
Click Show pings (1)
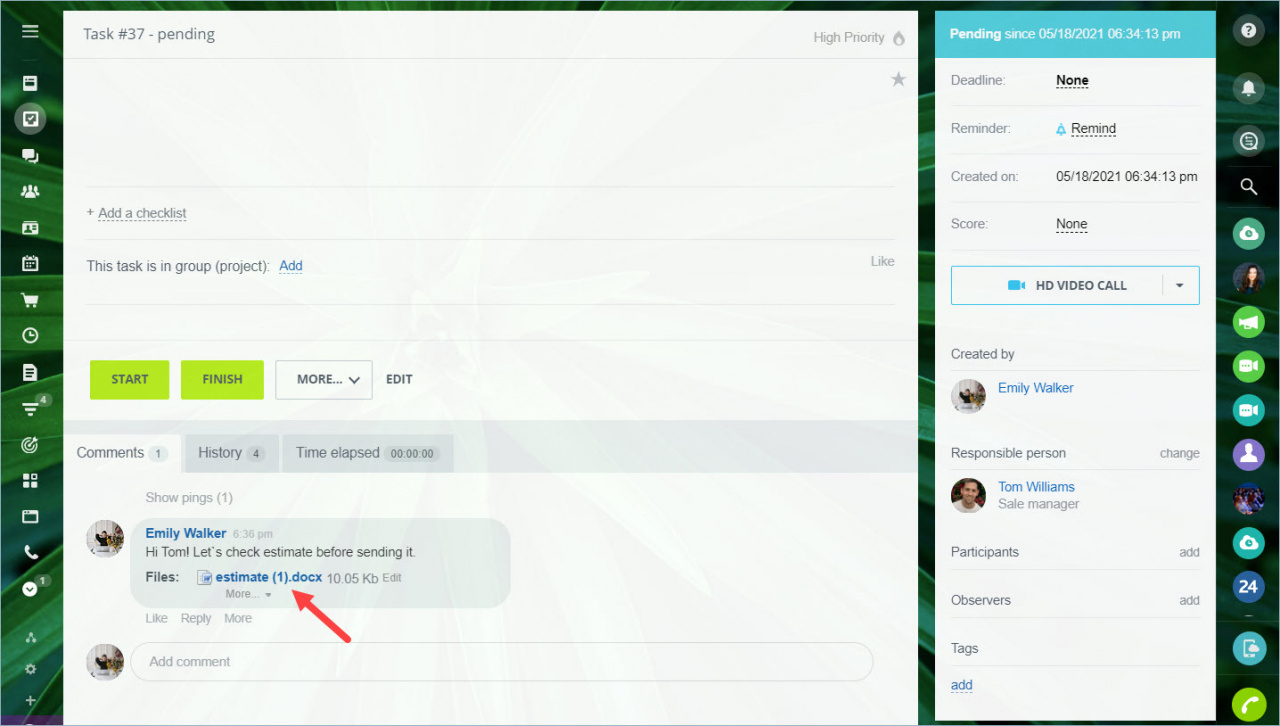coord(189,498)
